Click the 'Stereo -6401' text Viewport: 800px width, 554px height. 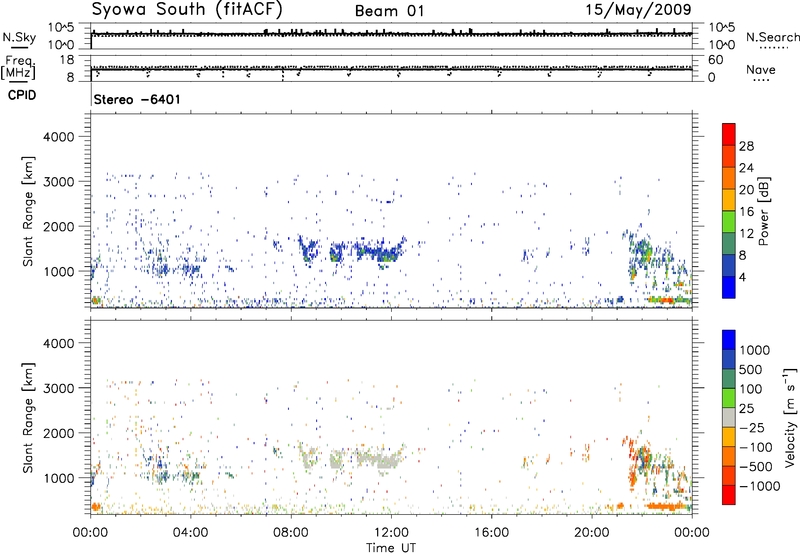point(137,99)
